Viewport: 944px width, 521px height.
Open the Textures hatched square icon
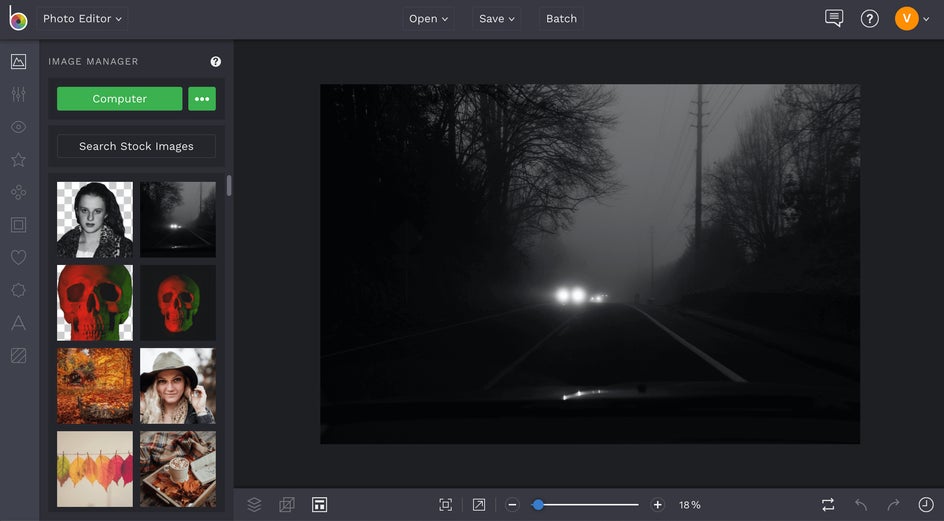pos(19,355)
